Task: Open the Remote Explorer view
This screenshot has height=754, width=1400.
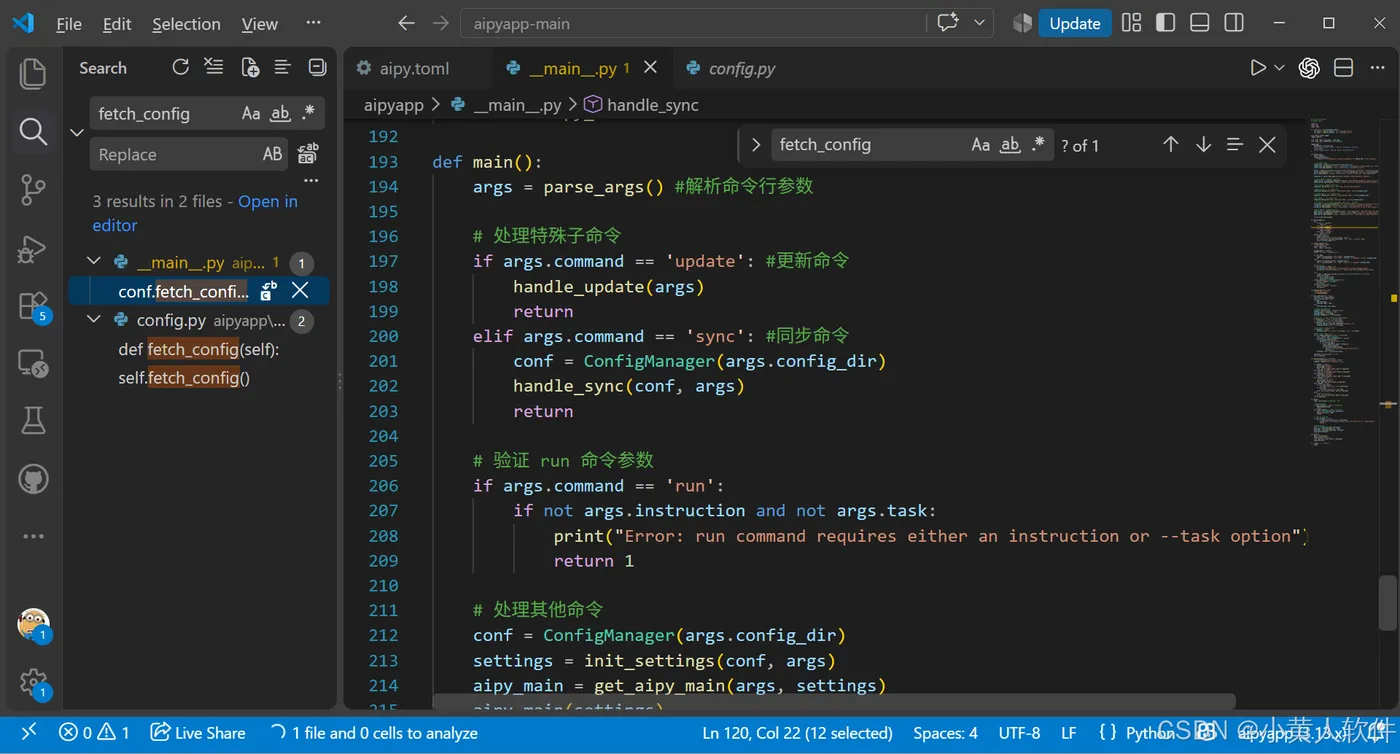Action: coord(33,364)
